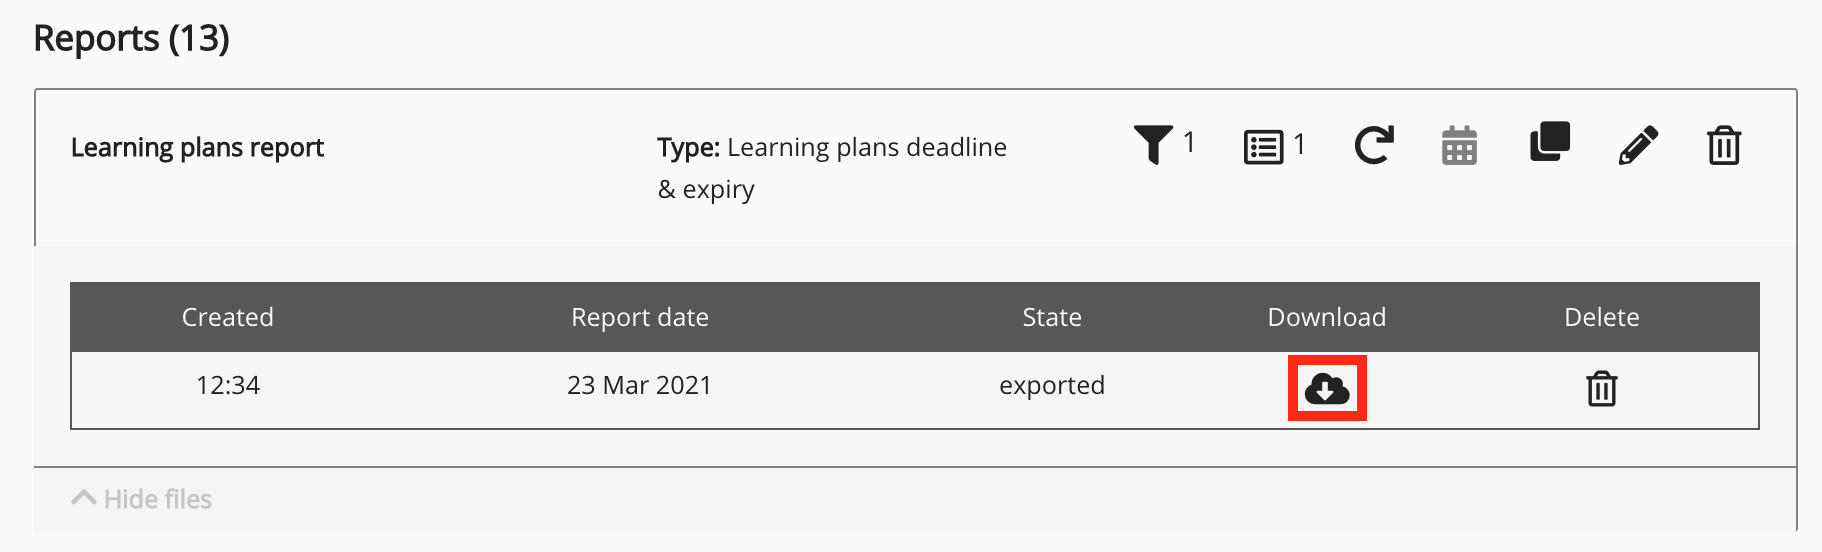Click the Download column header
1822x552 pixels.
click(x=1326, y=317)
